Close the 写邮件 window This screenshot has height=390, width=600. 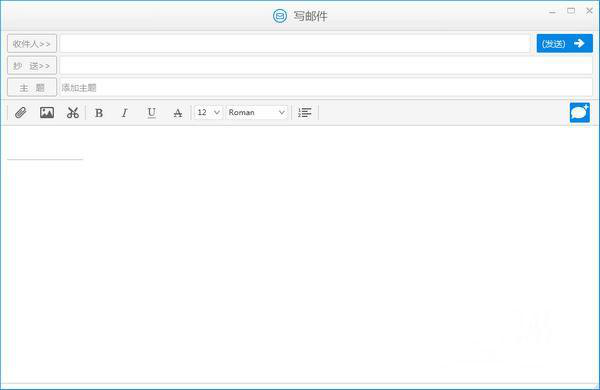click(589, 11)
